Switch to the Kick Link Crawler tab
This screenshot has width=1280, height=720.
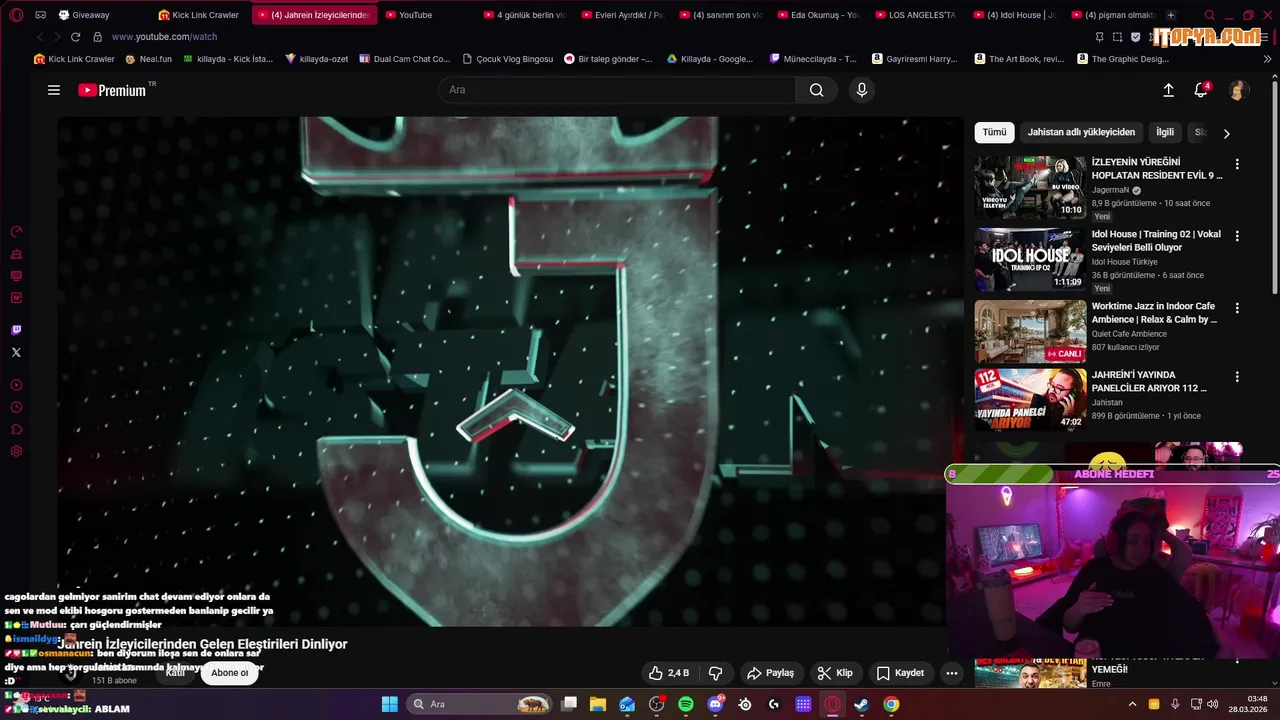pyautogui.click(x=199, y=15)
